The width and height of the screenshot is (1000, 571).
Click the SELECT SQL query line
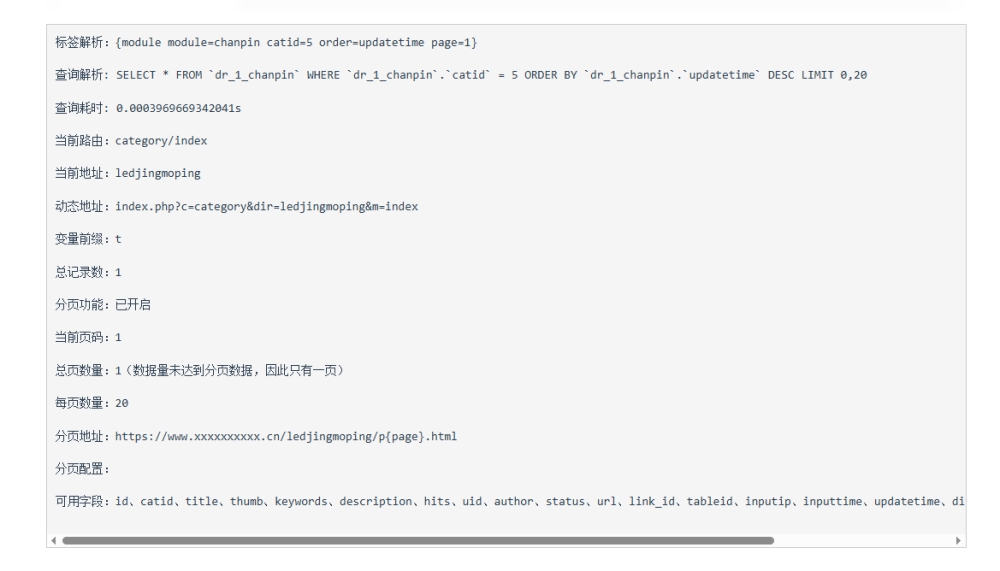coord(491,75)
